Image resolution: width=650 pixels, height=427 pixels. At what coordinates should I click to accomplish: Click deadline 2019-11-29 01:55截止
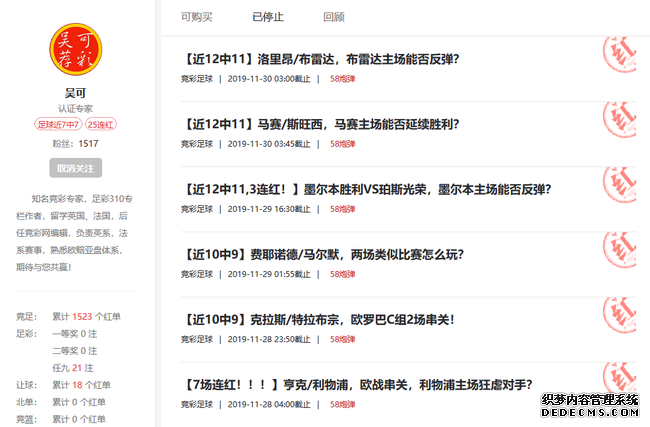click(x=269, y=274)
